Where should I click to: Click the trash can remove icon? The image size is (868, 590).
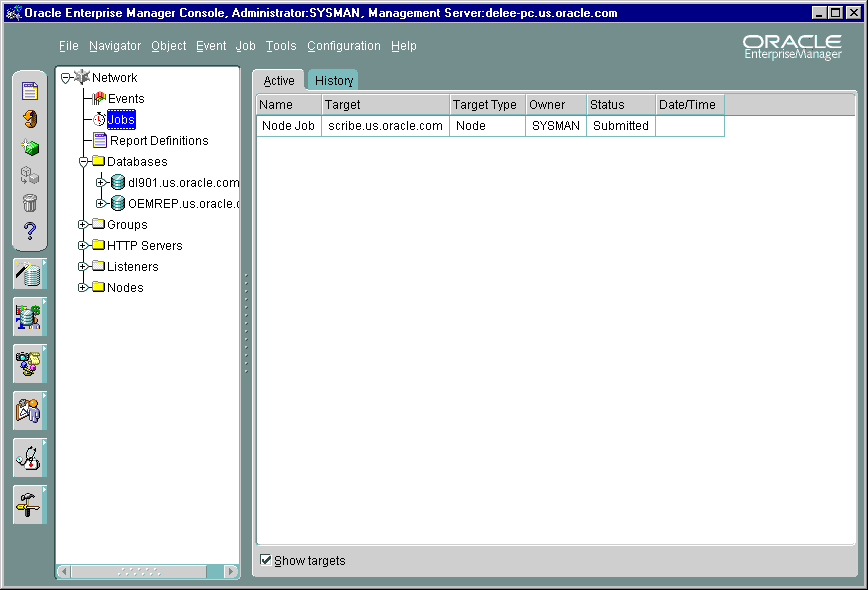click(x=30, y=203)
